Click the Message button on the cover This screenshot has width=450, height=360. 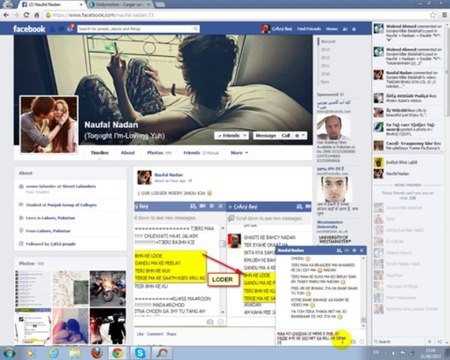coord(266,135)
